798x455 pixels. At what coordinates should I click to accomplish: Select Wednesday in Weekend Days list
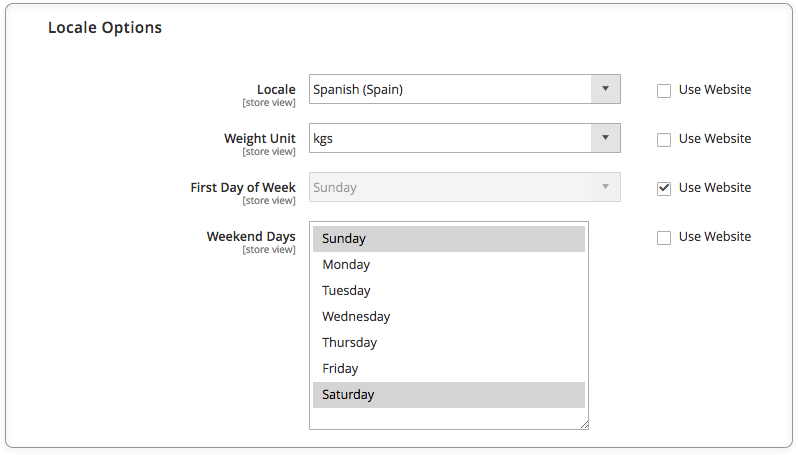[x=449, y=317]
